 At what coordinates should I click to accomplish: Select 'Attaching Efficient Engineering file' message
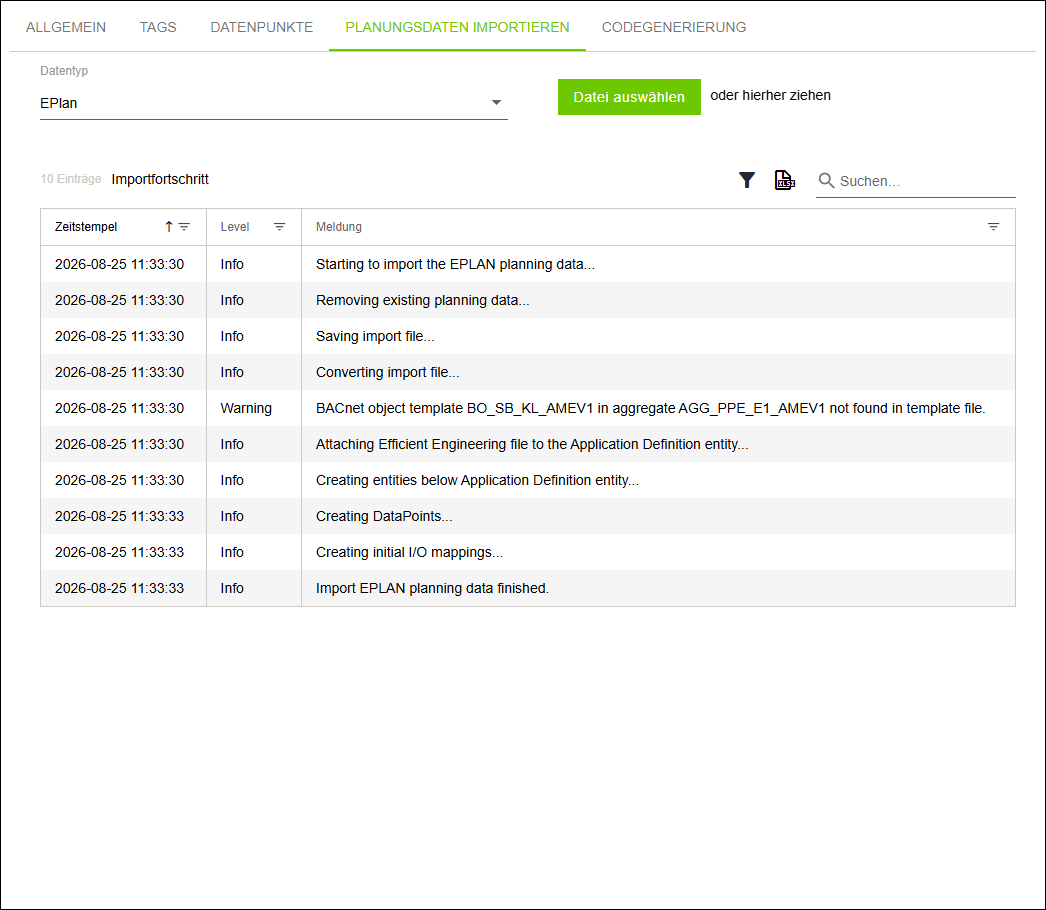point(532,444)
